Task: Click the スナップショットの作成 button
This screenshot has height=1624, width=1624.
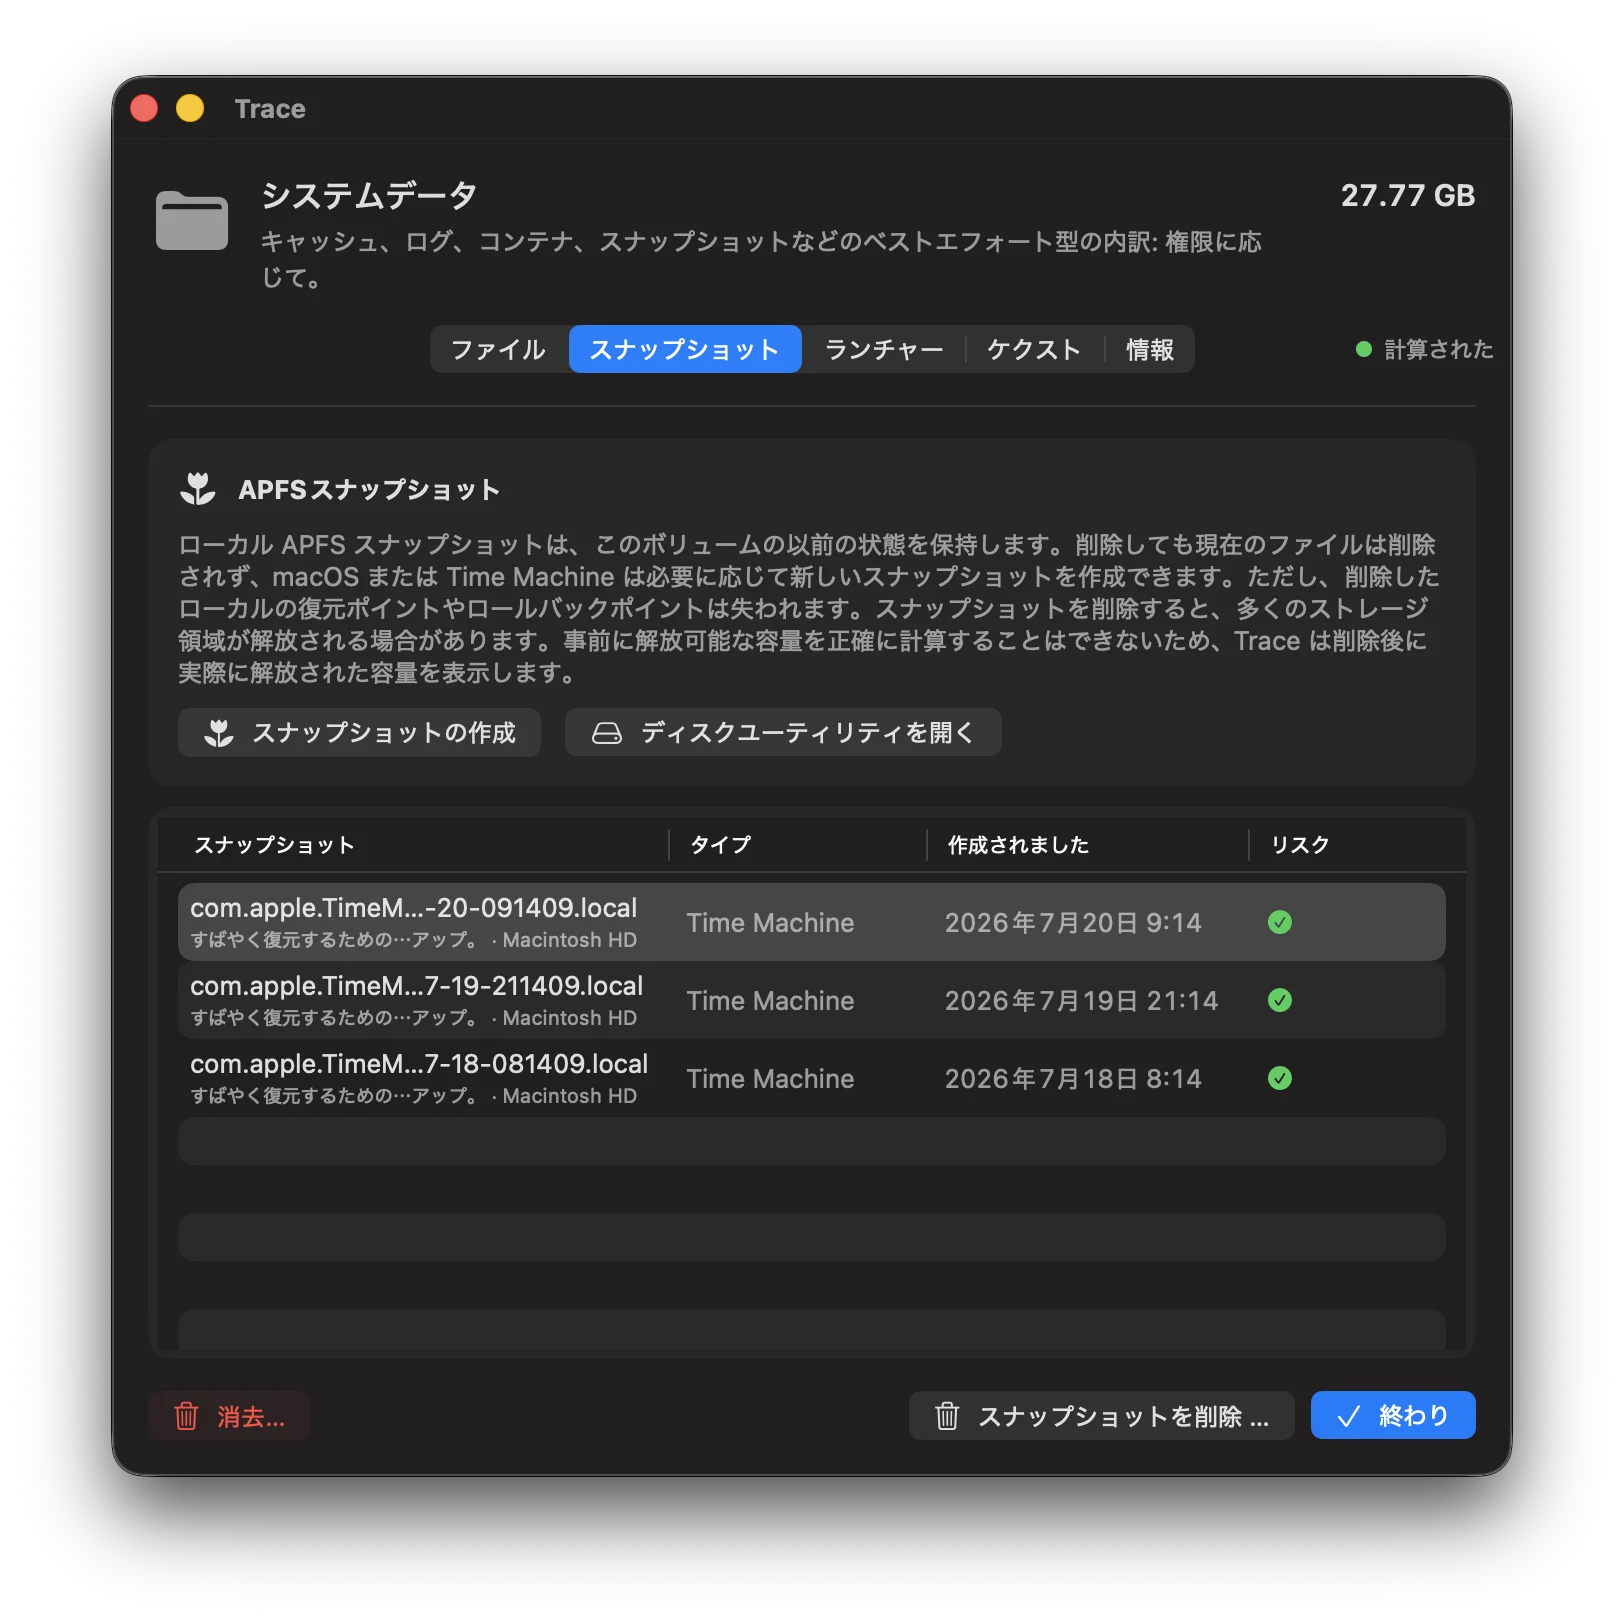Action: click(359, 733)
